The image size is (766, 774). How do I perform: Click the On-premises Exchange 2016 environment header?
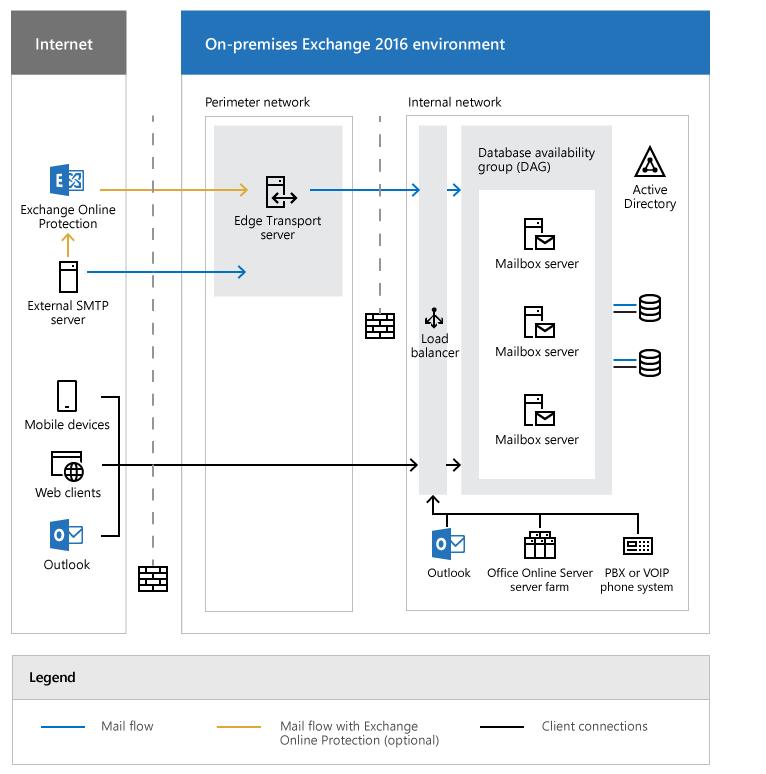click(445, 43)
